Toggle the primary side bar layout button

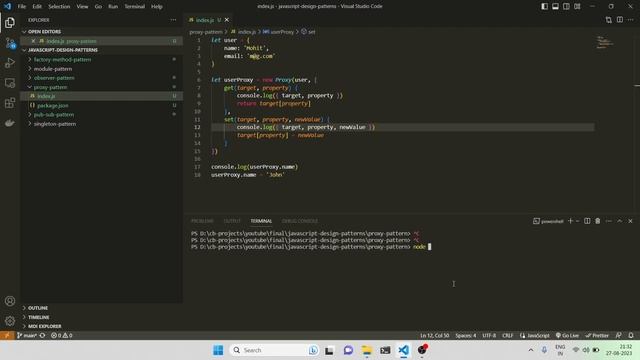pos(544,6)
